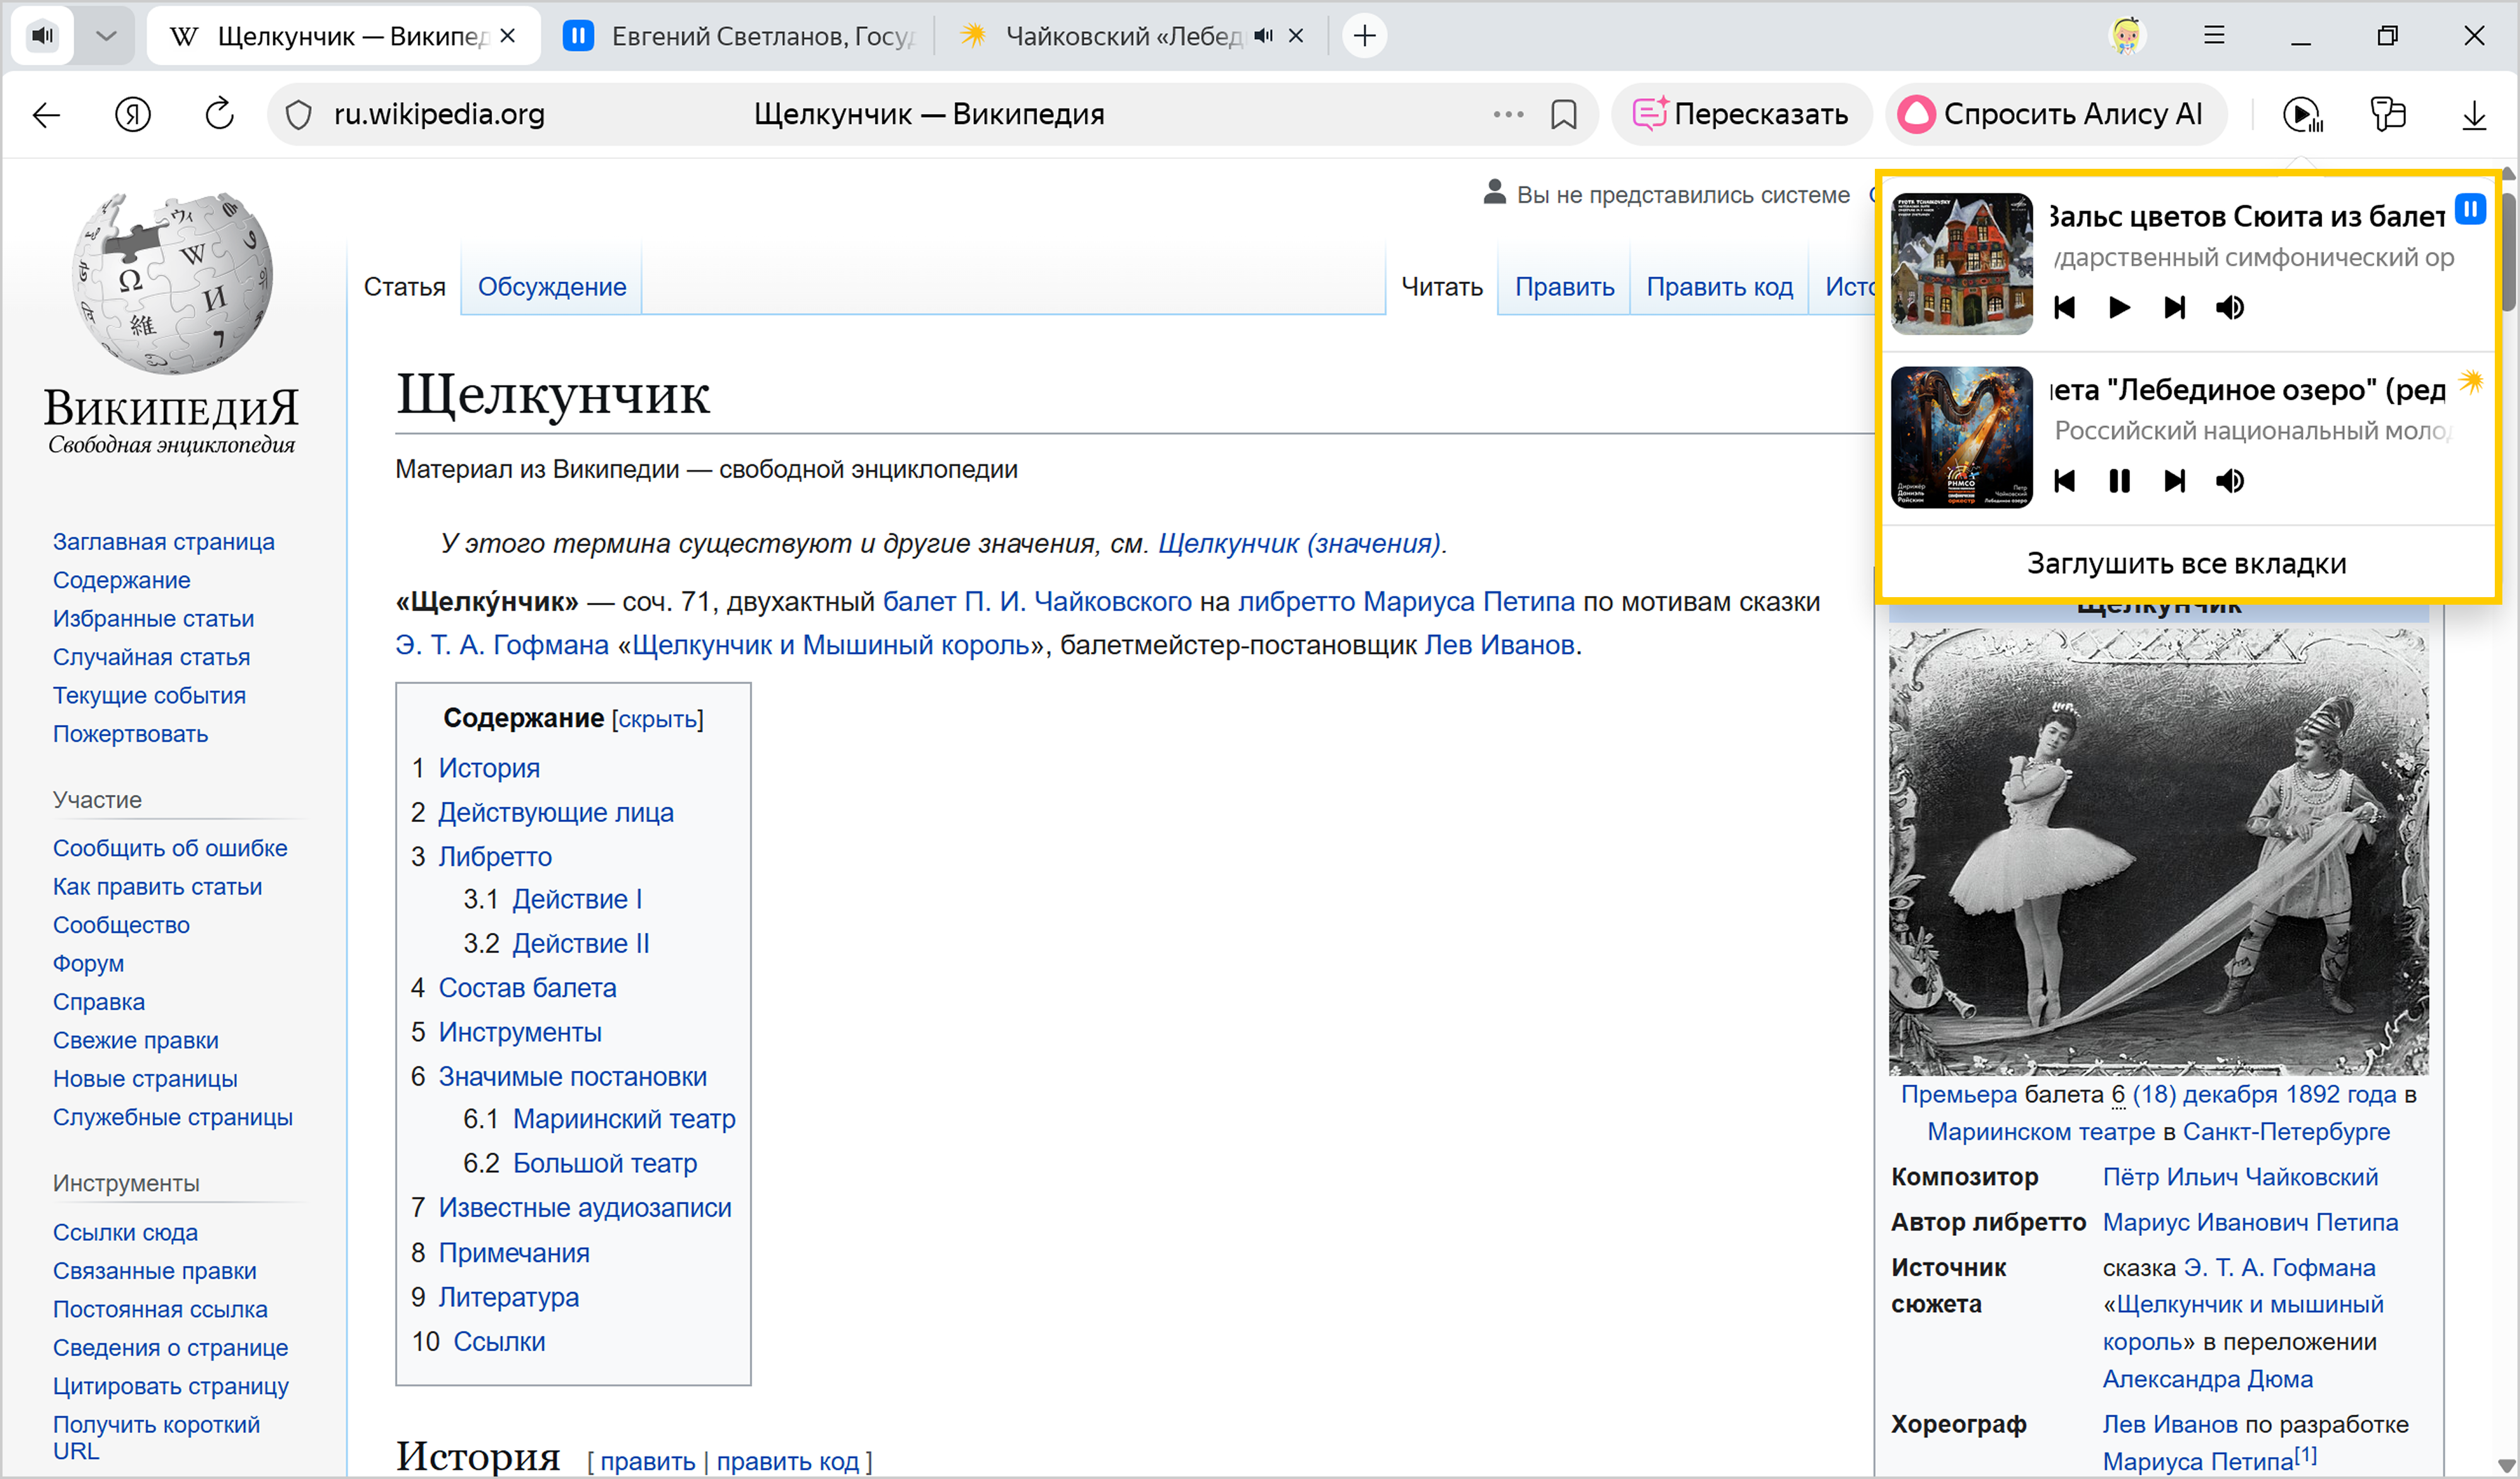Switch to the Обсуждение tab

pyautogui.click(x=551, y=287)
